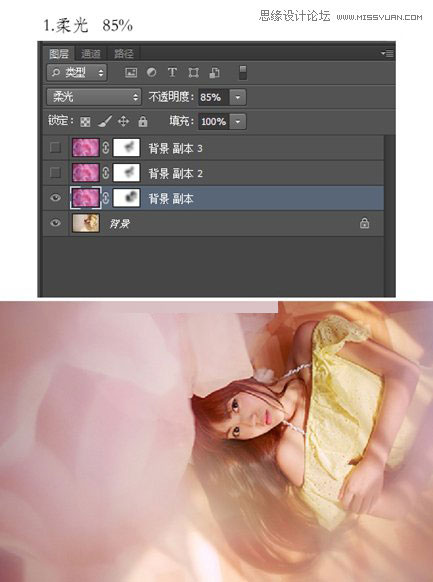Select mask thumbnail of 背景 副本 3
Image resolution: width=433 pixels, height=582 pixels.
click(x=127, y=147)
